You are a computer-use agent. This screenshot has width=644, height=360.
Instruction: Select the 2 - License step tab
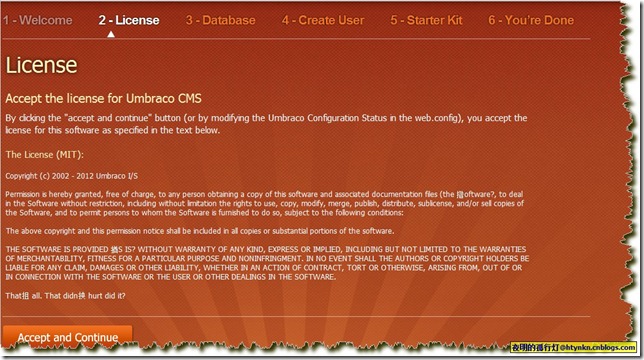click(x=129, y=20)
